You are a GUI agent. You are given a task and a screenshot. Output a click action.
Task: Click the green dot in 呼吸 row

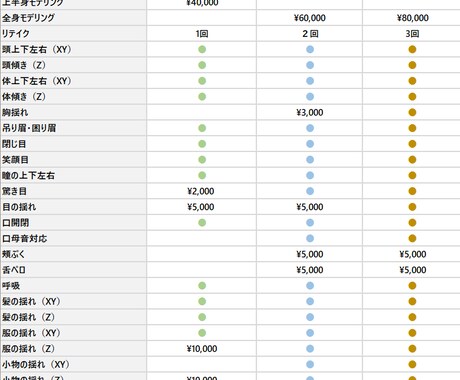(x=202, y=286)
